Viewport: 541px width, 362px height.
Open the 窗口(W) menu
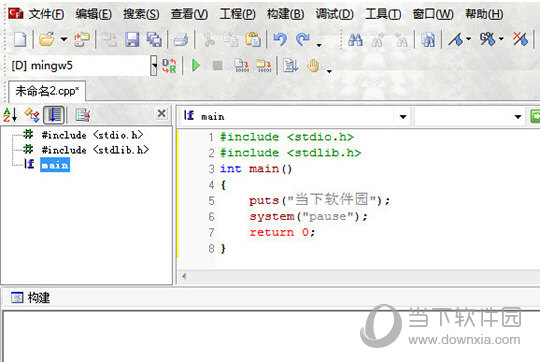pyautogui.click(x=433, y=14)
